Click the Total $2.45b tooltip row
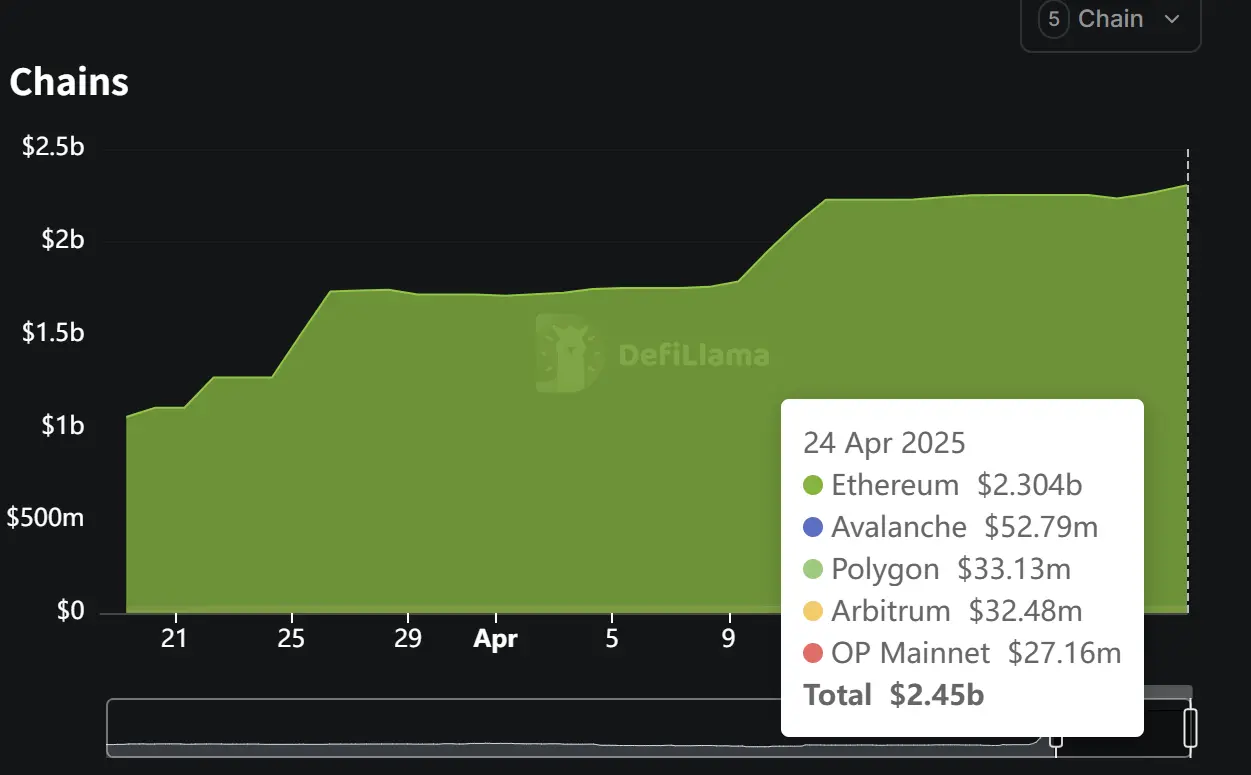The width and height of the screenshot is (1251, 775). (893, 695)
